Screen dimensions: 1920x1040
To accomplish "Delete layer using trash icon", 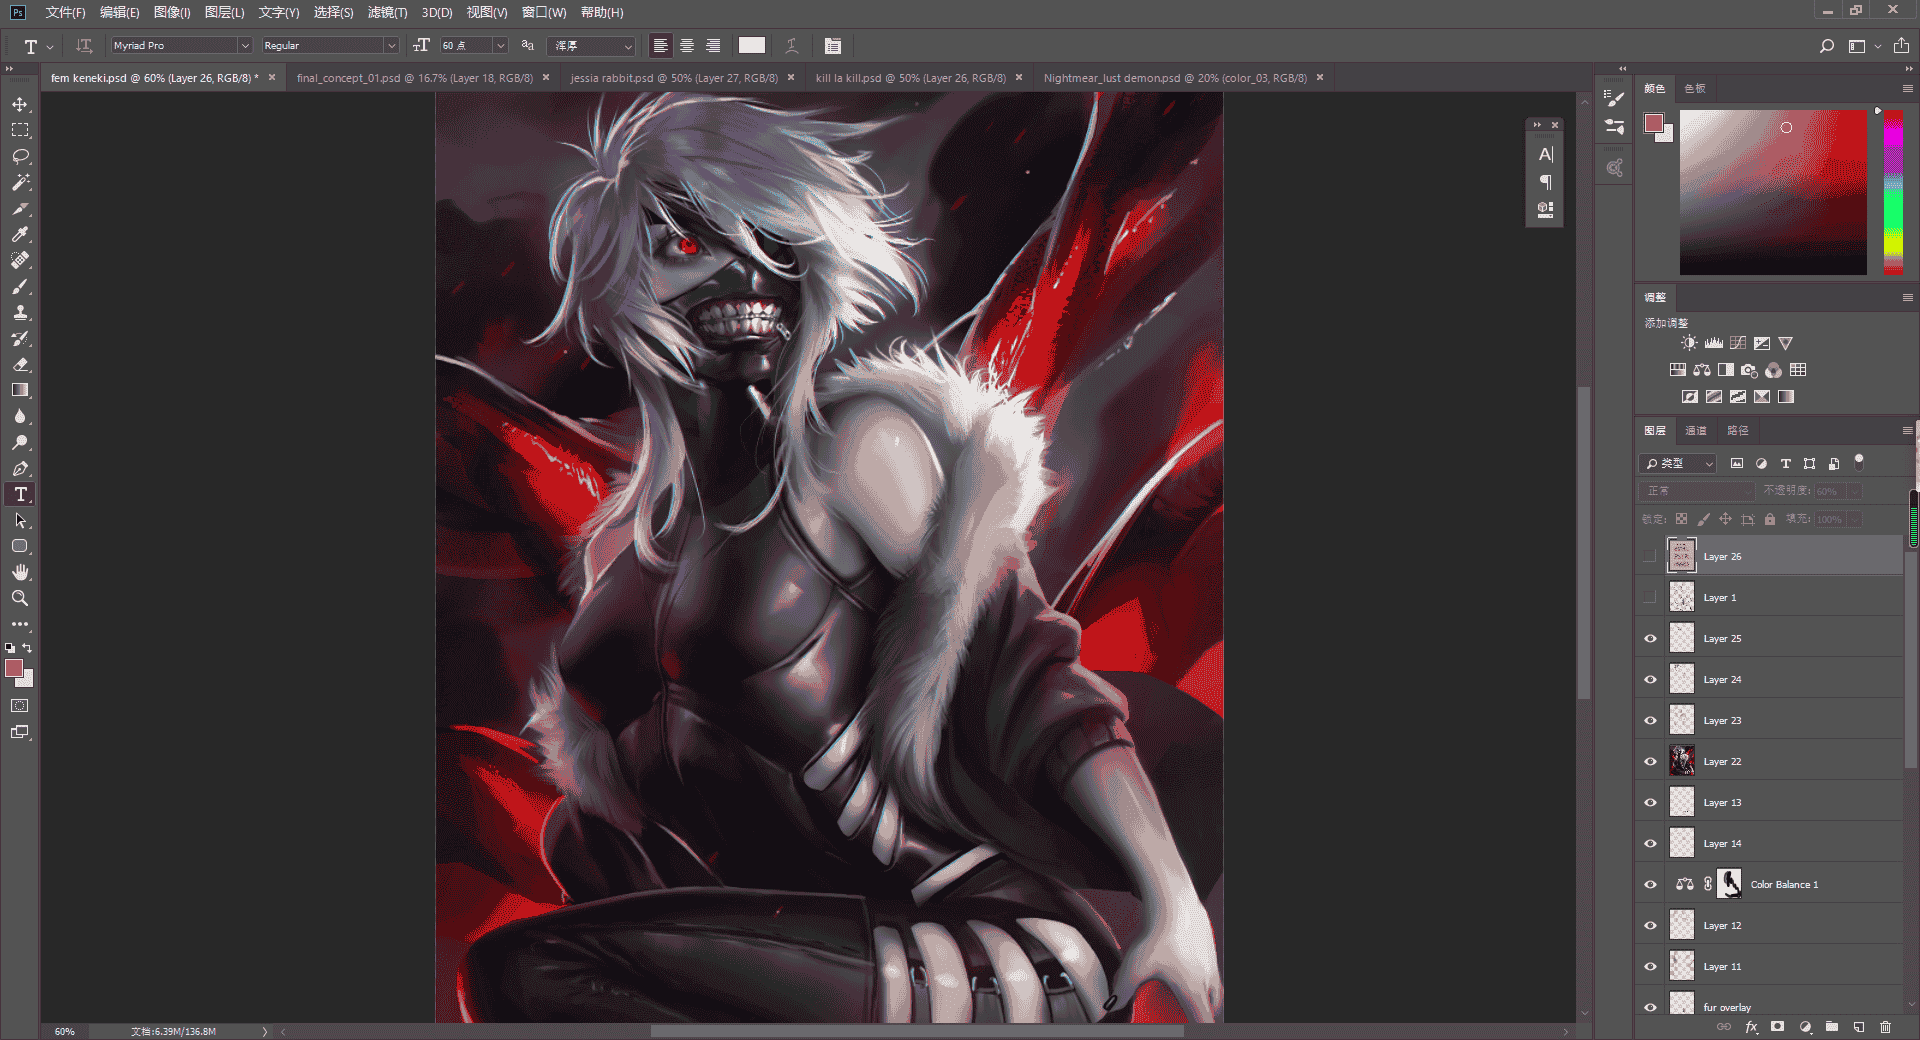I will tap(1886, 1027).
